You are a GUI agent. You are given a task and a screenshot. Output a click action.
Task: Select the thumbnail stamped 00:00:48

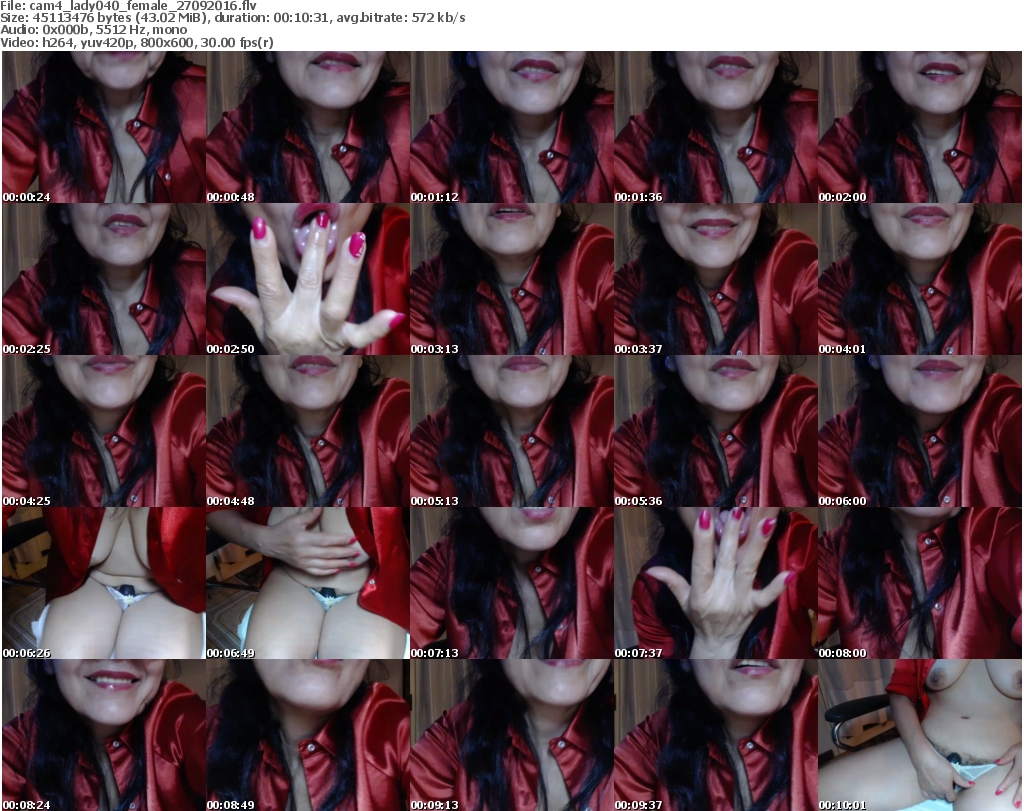tap(308, 127)
